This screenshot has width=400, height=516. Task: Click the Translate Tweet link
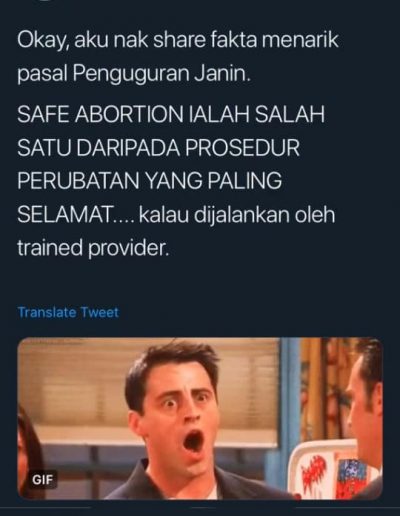(68, 313)
